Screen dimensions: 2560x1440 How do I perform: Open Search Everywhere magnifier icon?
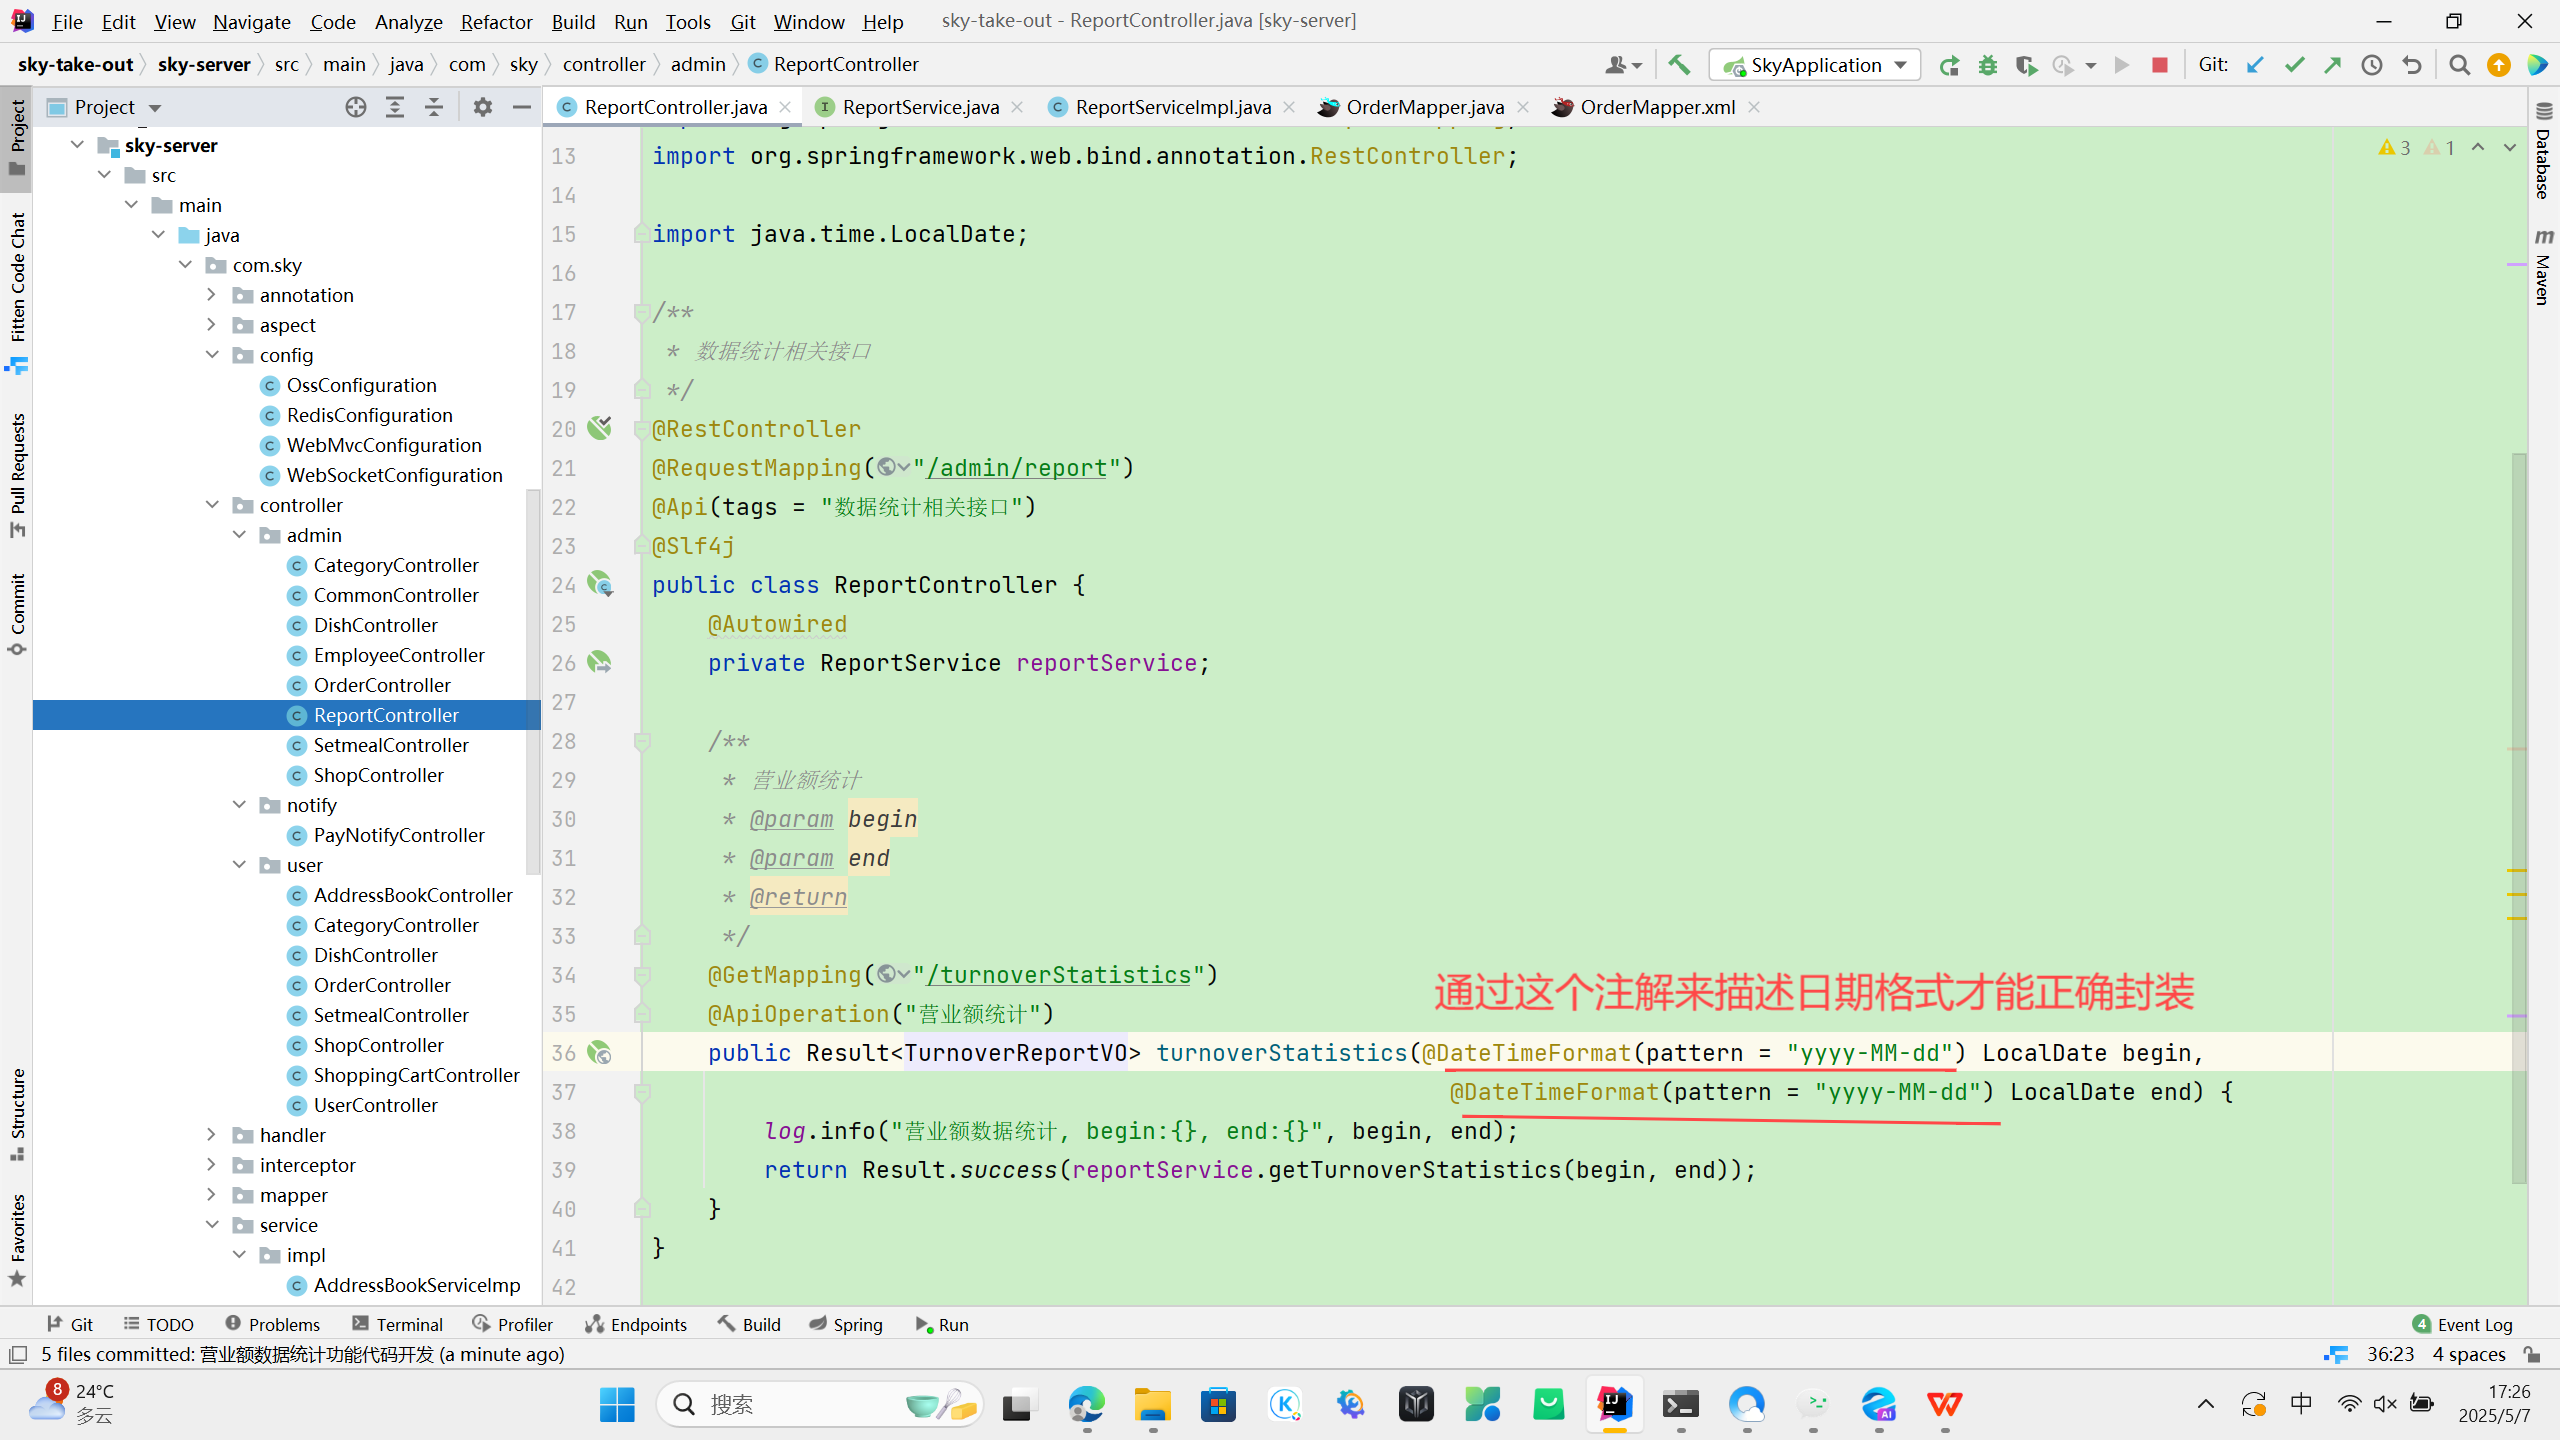tap(2460, 65)
